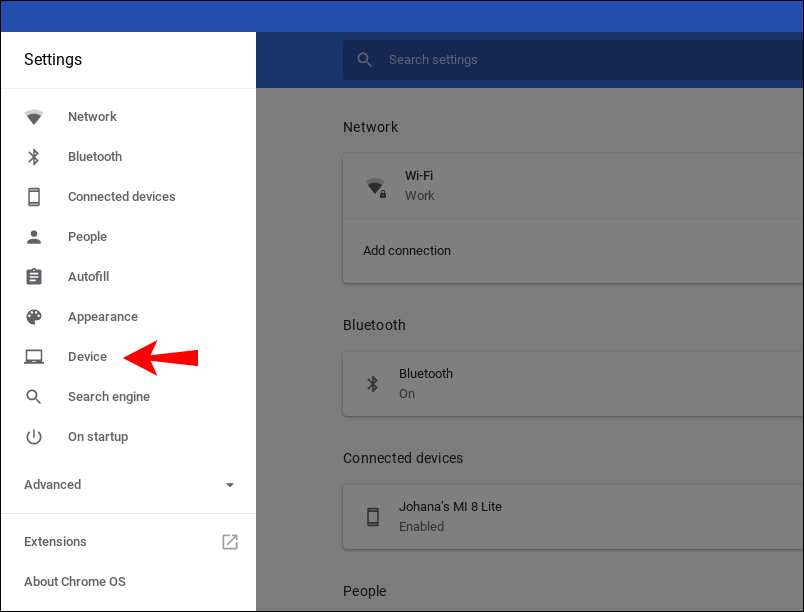Click the Appearance palette icon

pyautogui.click(x=34, y=317)
